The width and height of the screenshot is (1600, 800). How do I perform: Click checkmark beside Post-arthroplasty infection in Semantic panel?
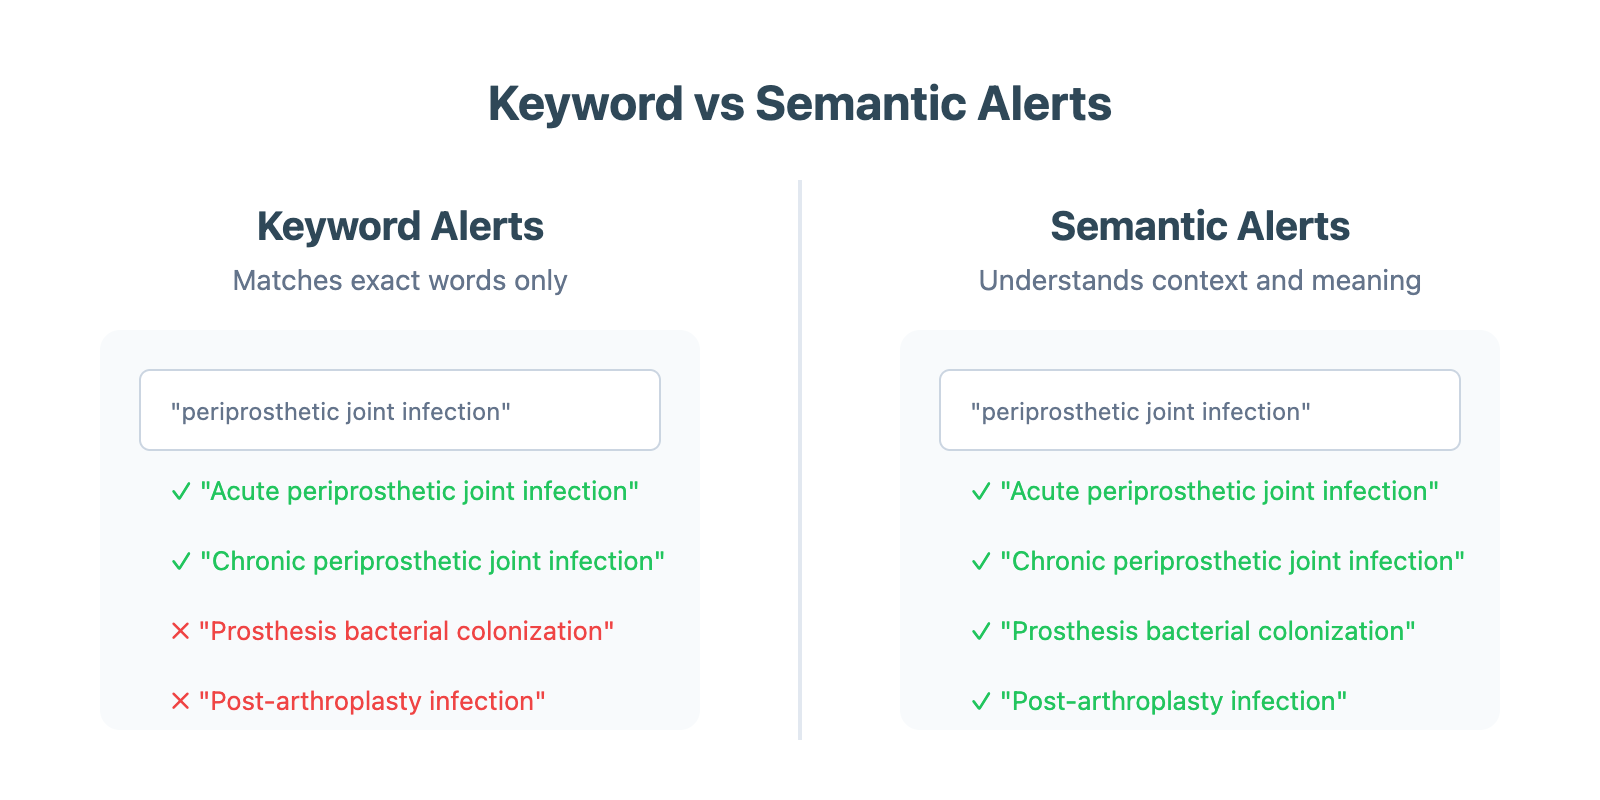(981, 701)
